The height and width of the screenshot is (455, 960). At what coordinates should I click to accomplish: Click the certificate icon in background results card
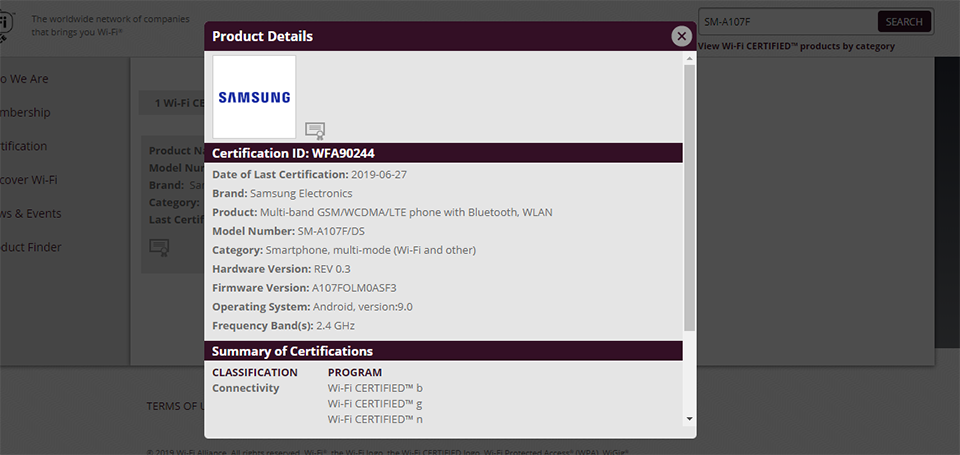159,246
